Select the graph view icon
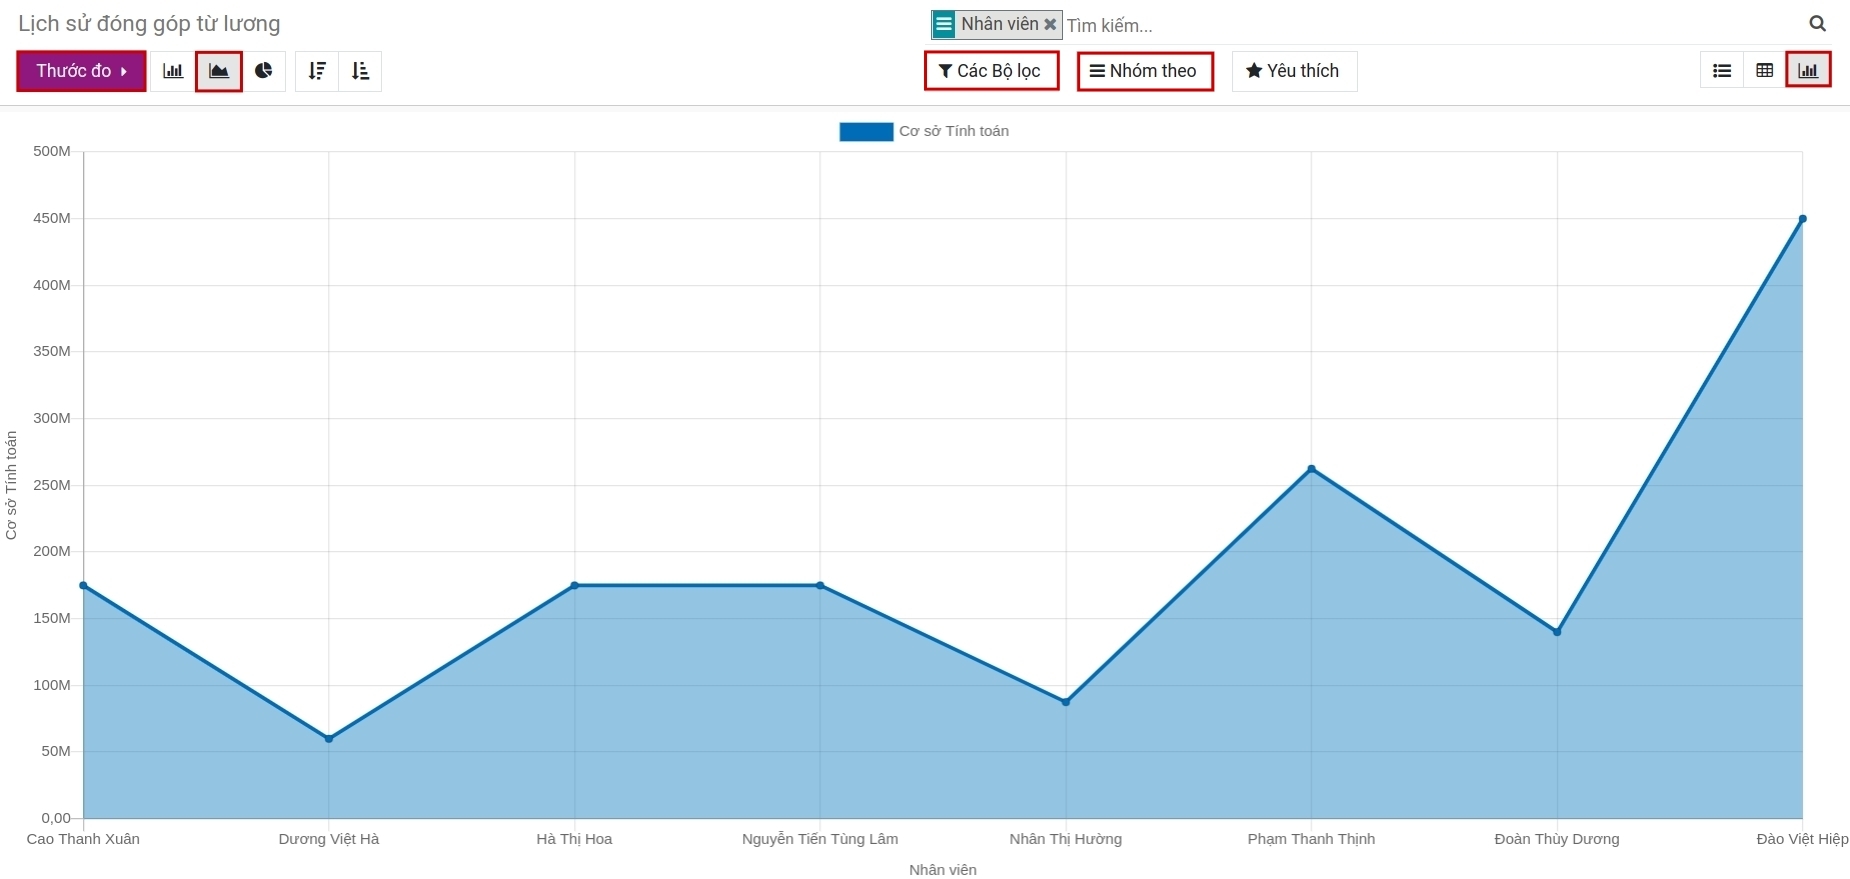 tap(1808, 71)
